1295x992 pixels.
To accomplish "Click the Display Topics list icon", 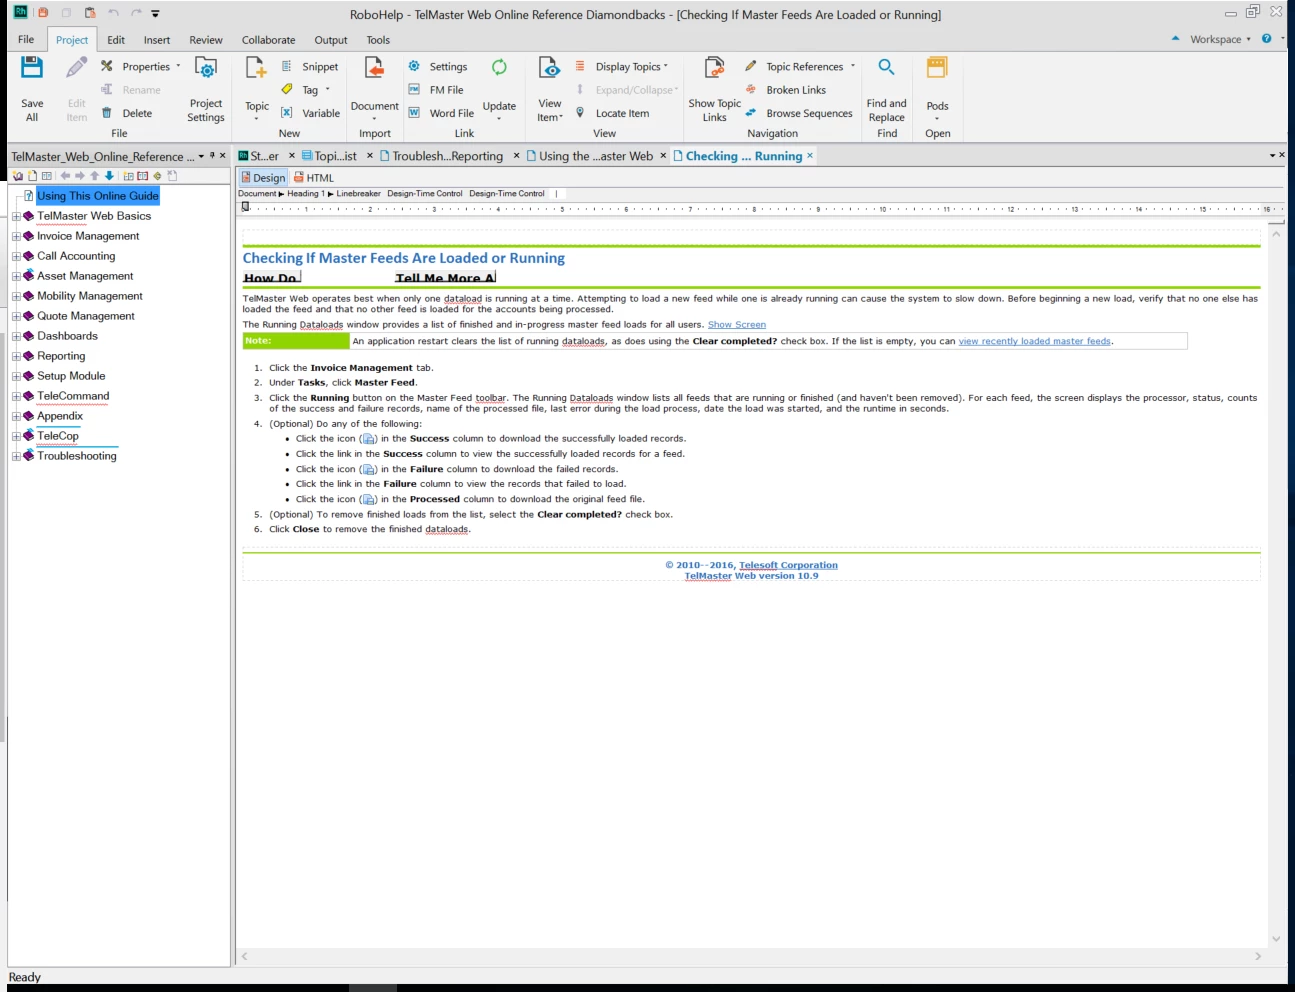I will tap(580, 67).
